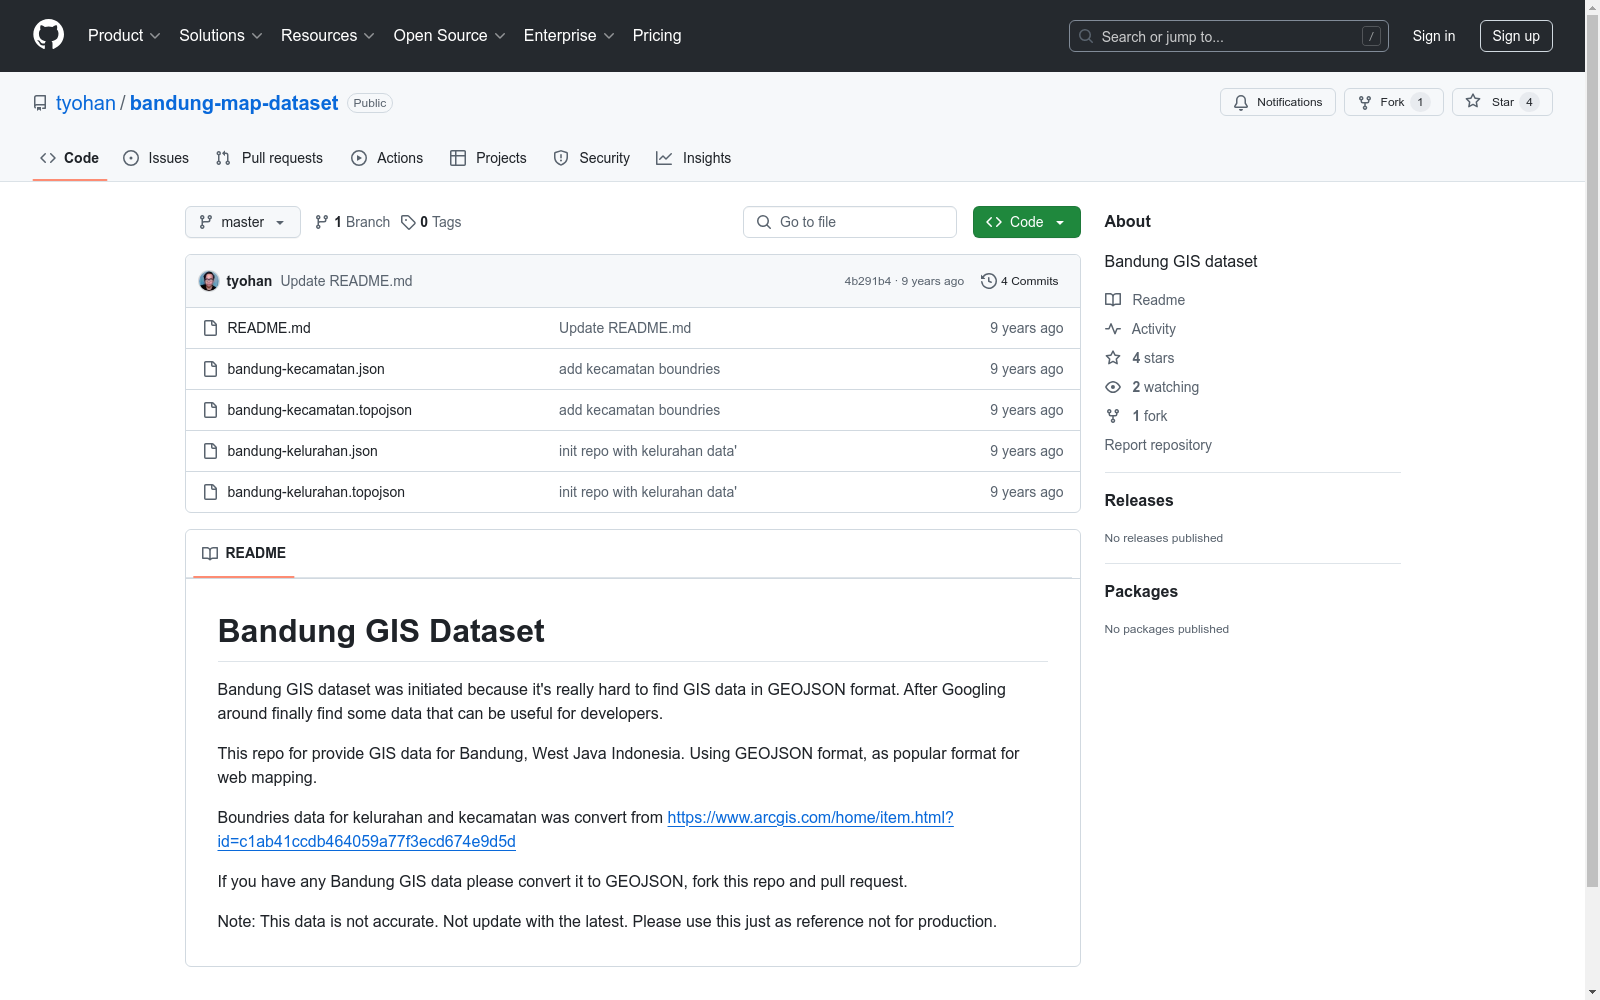Image resolution: width=1600 pixels, height=1000 pixels.
Task: Open the Projects tab
Action: (x=488, y=158)
